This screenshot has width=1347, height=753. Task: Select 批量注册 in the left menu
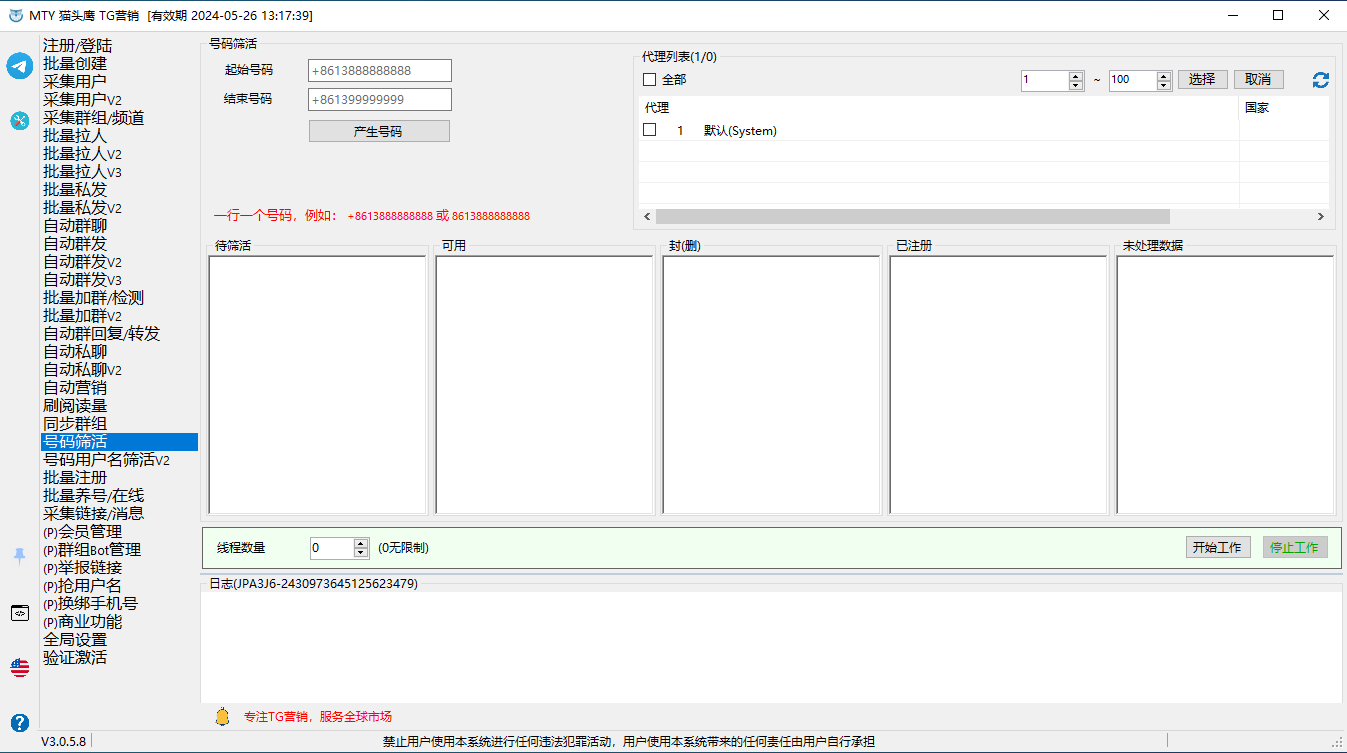(x=75, y=478)
